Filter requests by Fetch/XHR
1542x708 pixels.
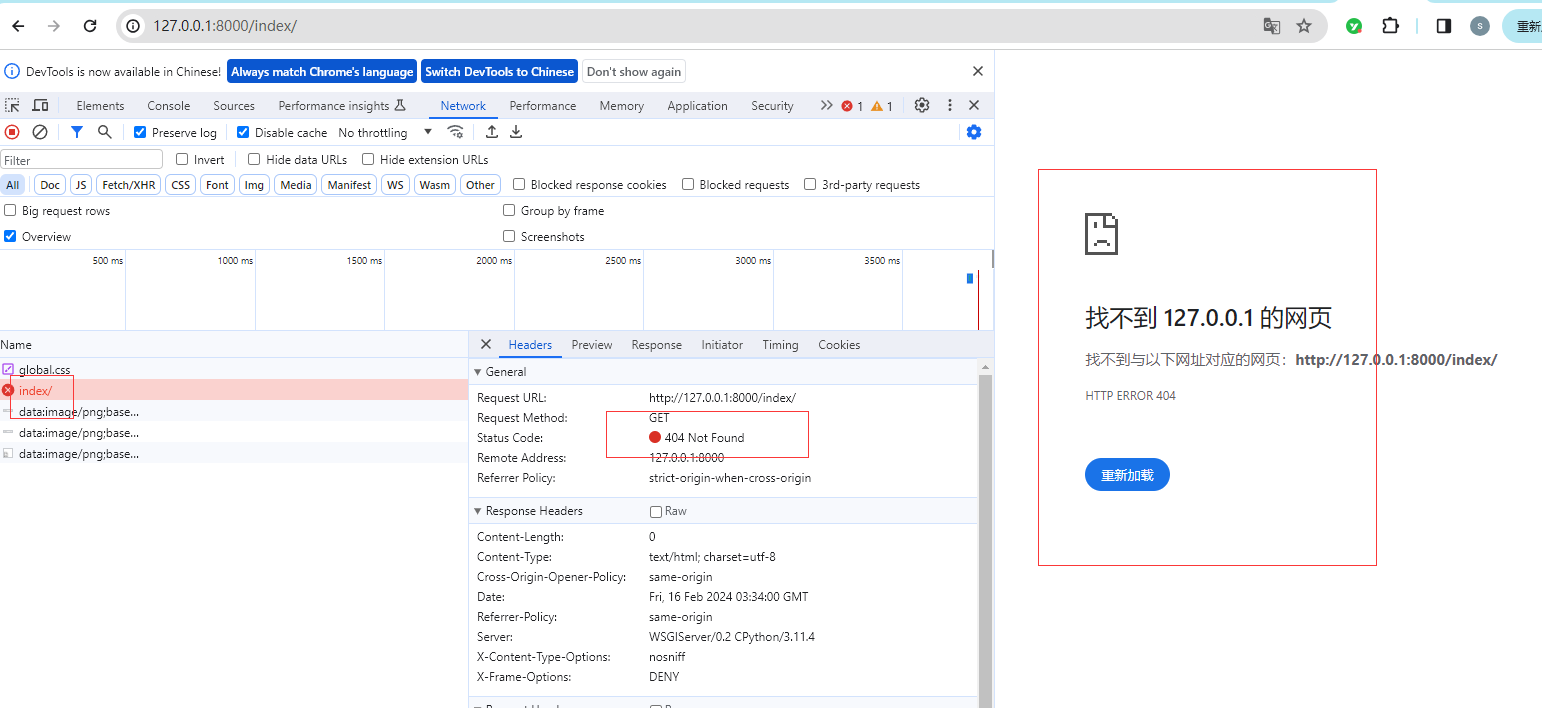pyautogui.click(x=129, y=184)
